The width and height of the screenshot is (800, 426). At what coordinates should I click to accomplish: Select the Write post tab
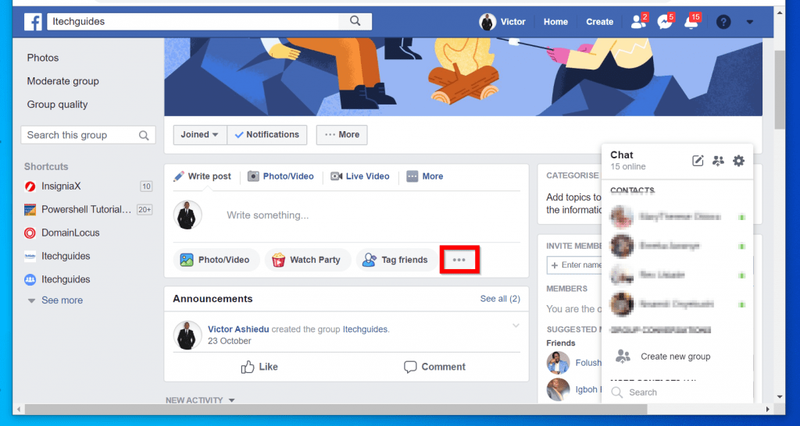point(202,177)
